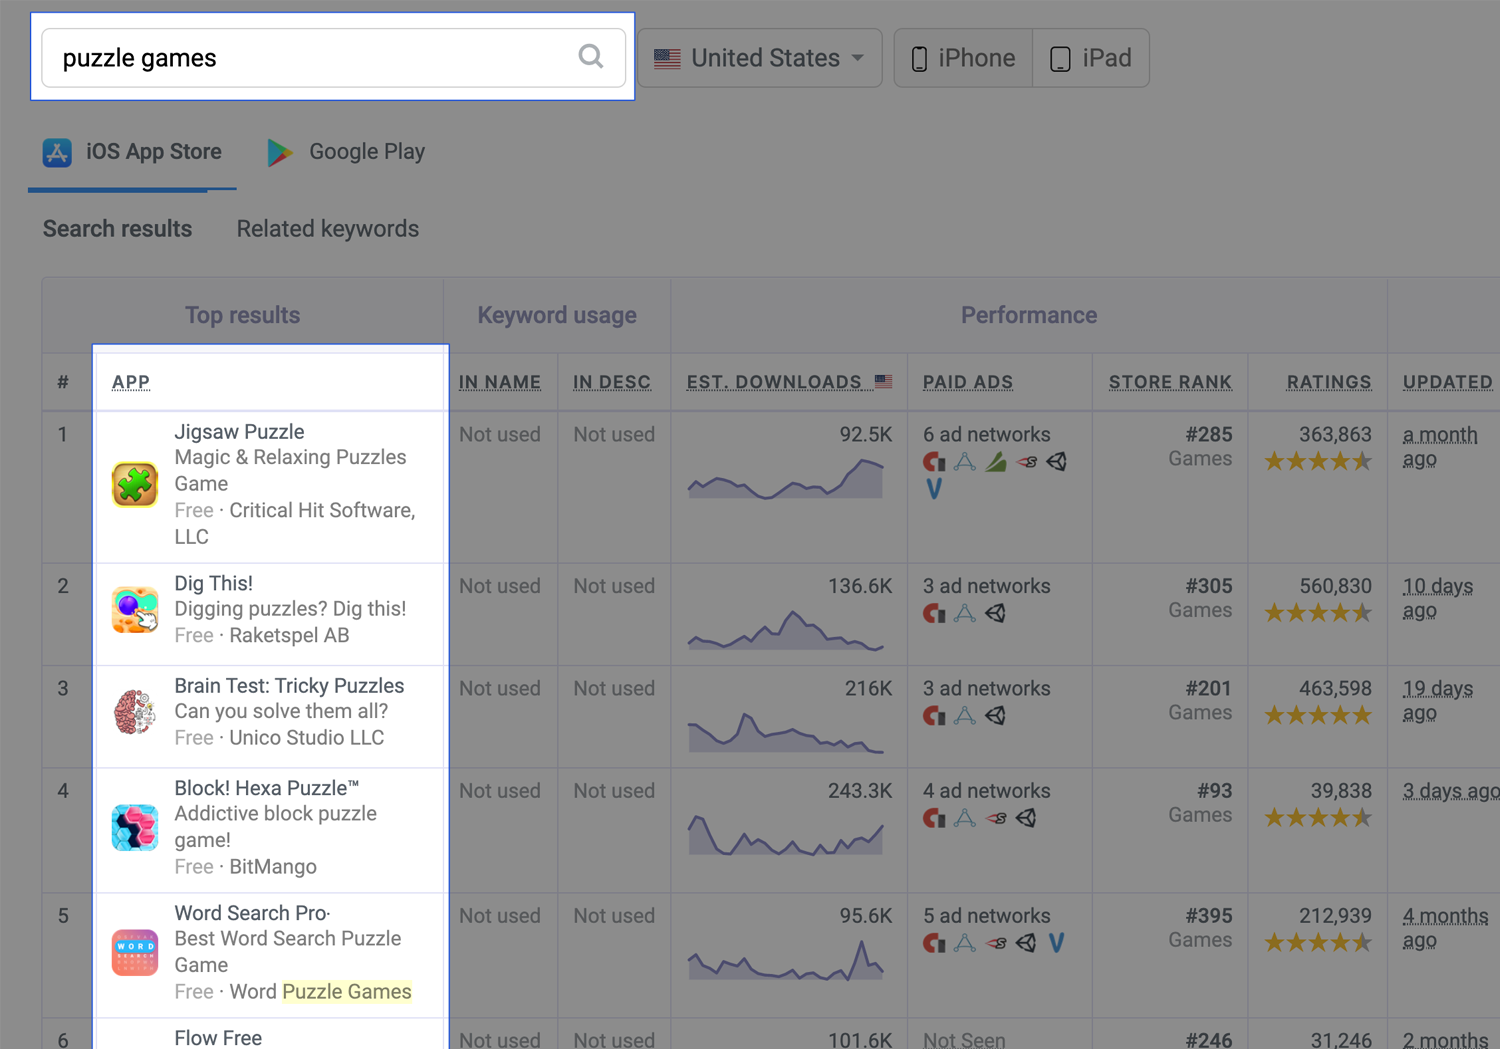The image size is (1500, 1049).
Task: Click the Brain Test app icon
Action: click(135, 712)
